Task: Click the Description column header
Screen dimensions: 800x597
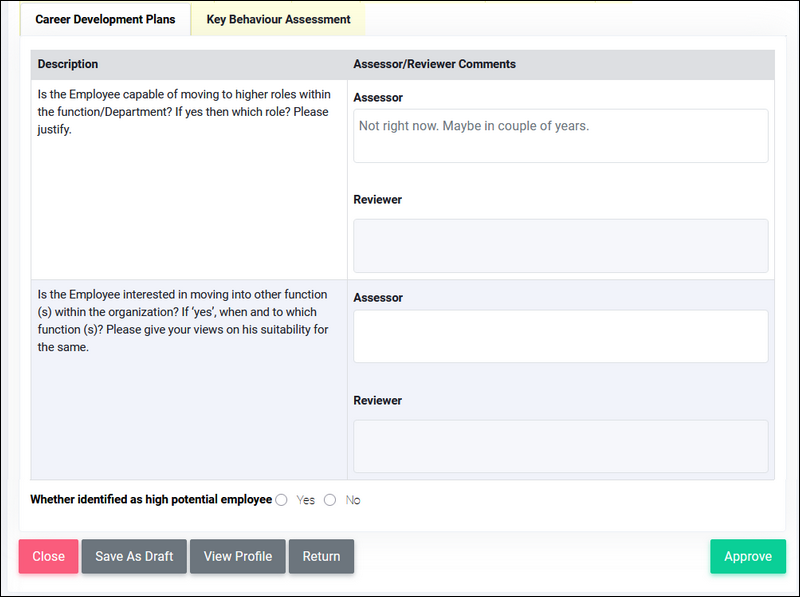Action: [x=68, y=64]
